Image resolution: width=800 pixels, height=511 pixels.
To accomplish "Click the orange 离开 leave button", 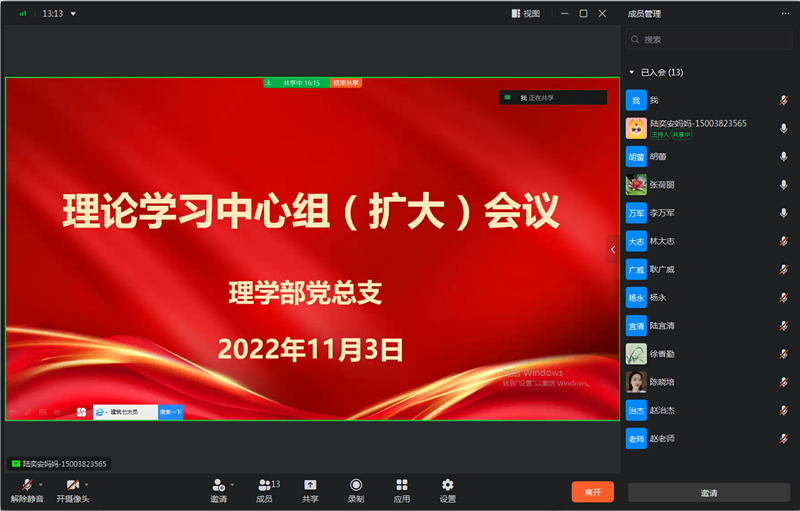I will point(592,492).
